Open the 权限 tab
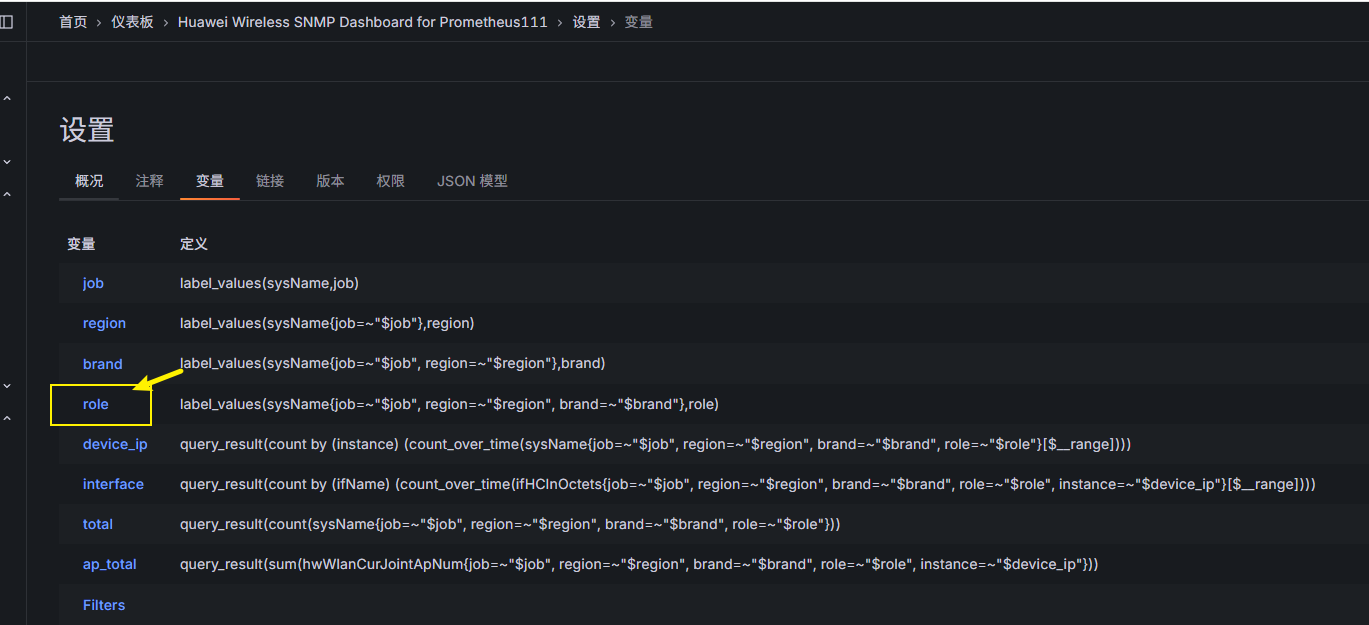This screenshot has width=1369, height=625. [x=390, y=181]
